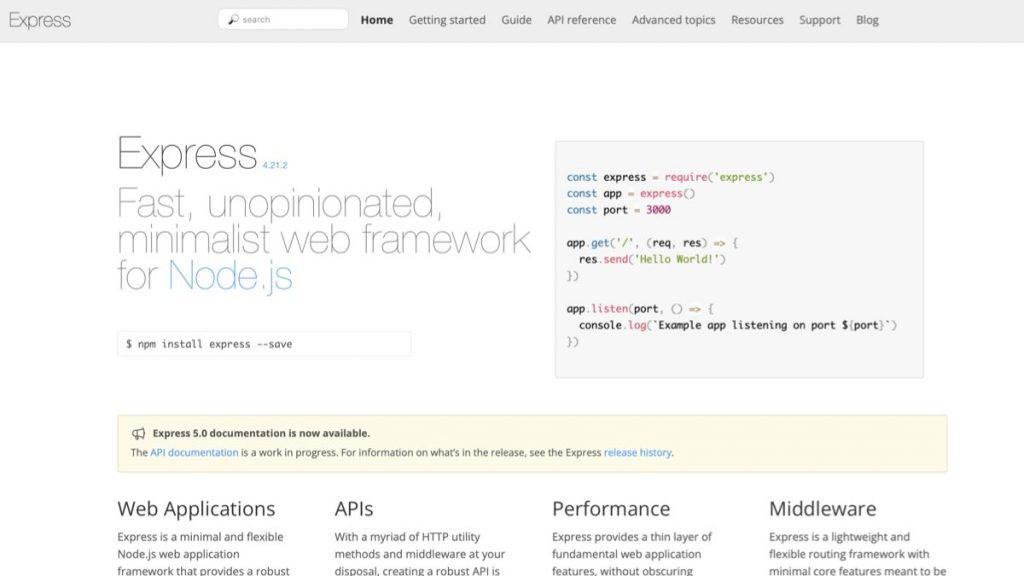The width and height of the screenshot is (1024, 576).
Task: Click the 4.21.2 version link
Action: point(275,165)
